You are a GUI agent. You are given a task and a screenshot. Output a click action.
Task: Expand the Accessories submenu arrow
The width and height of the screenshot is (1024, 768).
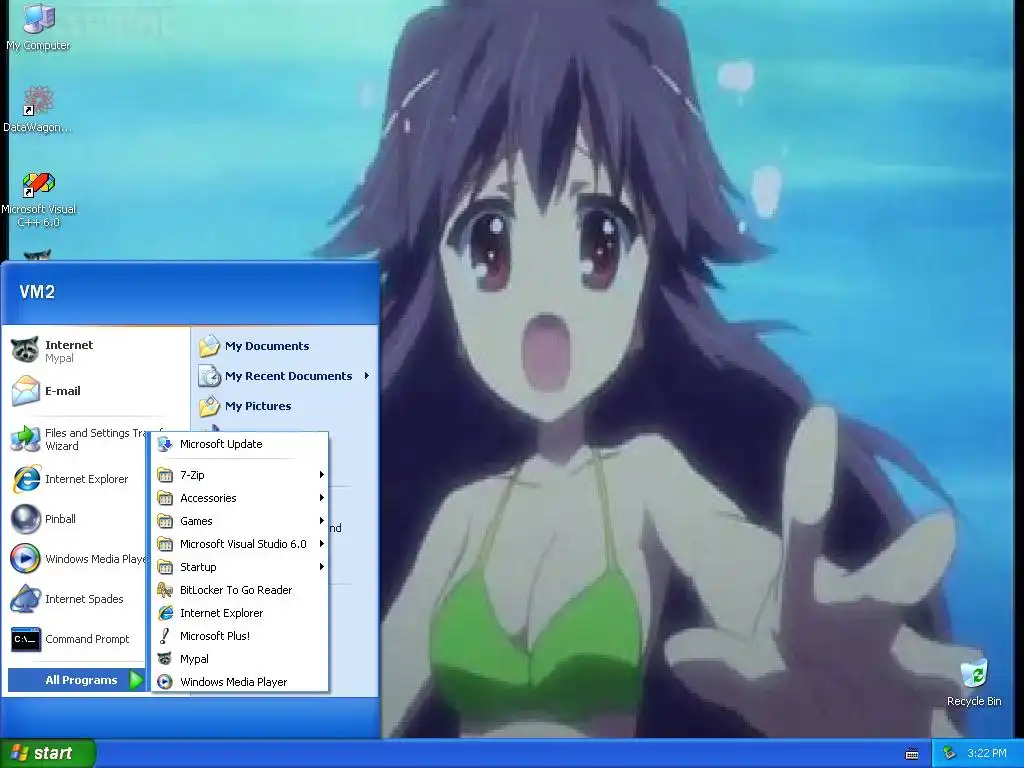[321, 498]
